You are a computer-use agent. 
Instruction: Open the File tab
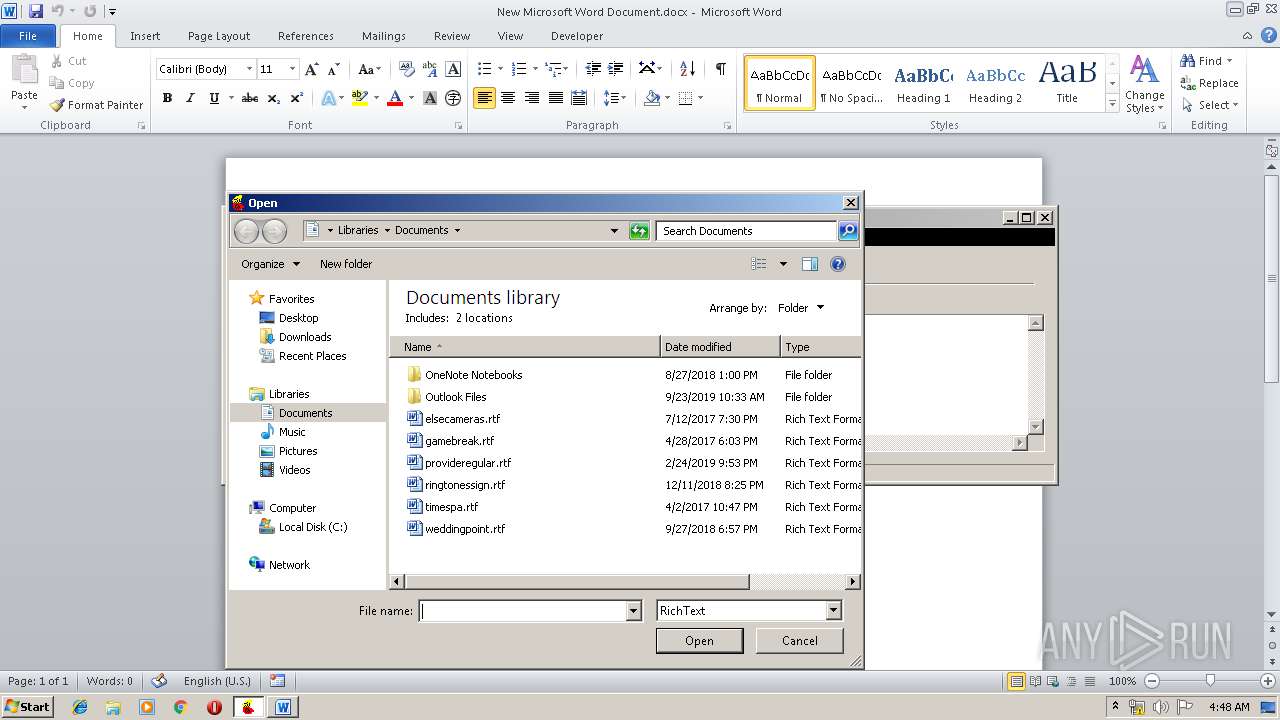(x=28, y=36)
